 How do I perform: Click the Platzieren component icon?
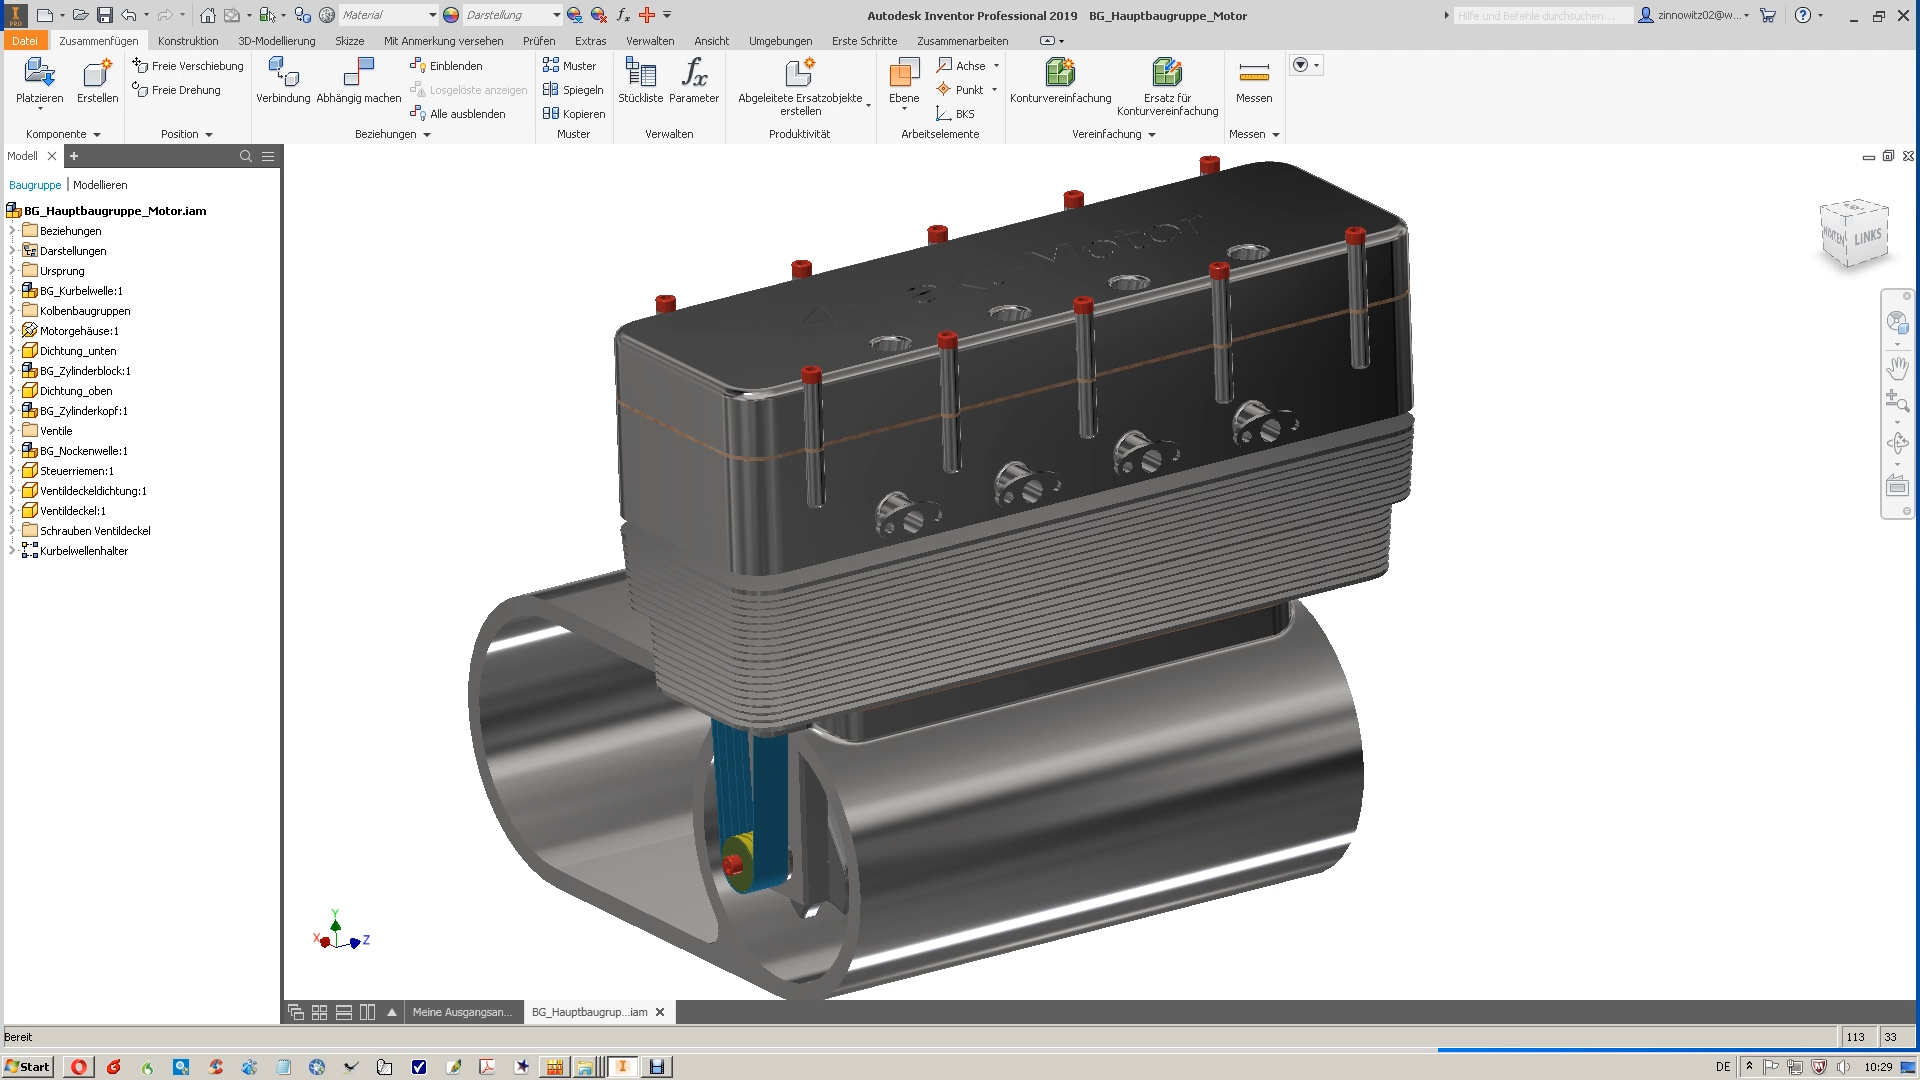(39, 73)
